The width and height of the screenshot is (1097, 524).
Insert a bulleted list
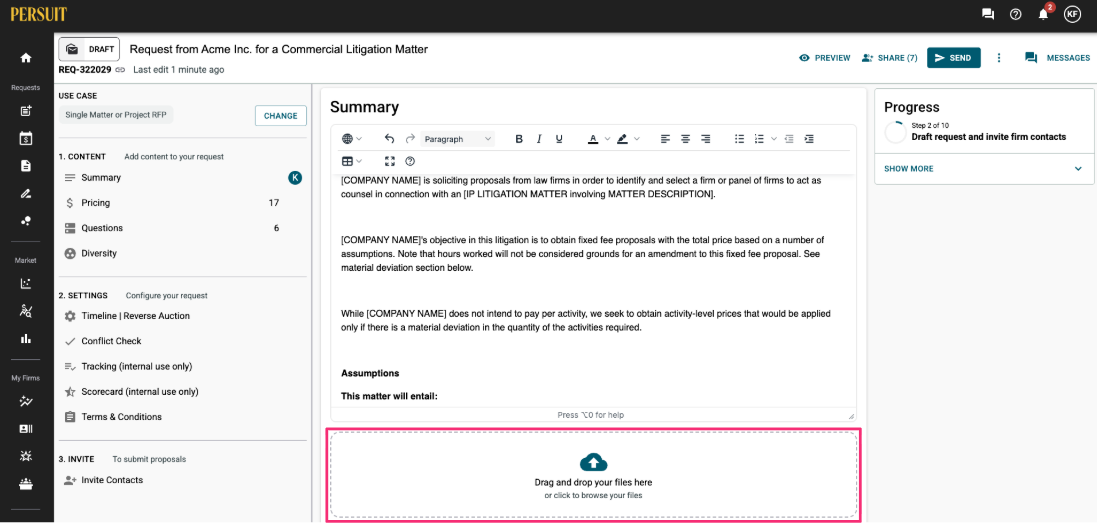tap(739, 139)
